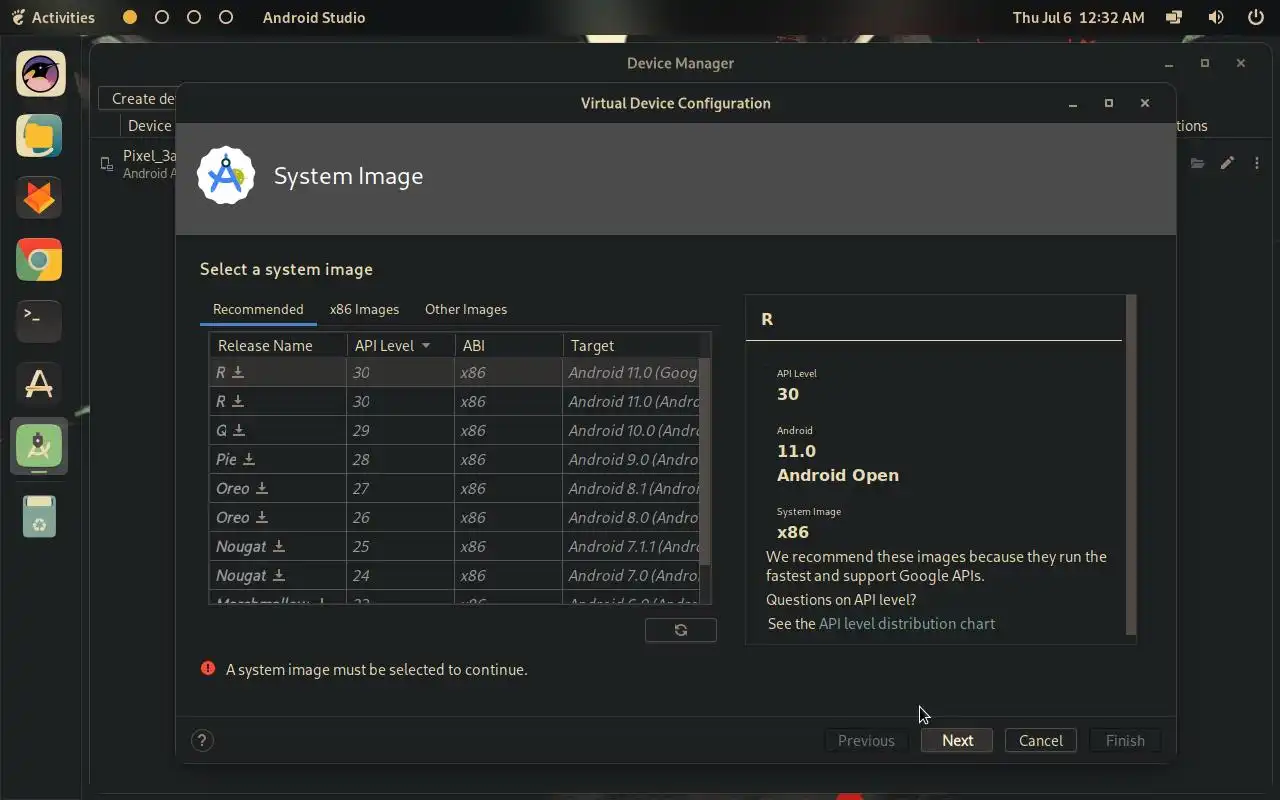Viewport: 1280px width, 800px height.
Task: Open the Trash icon in the dock
Action: point(39,517)
